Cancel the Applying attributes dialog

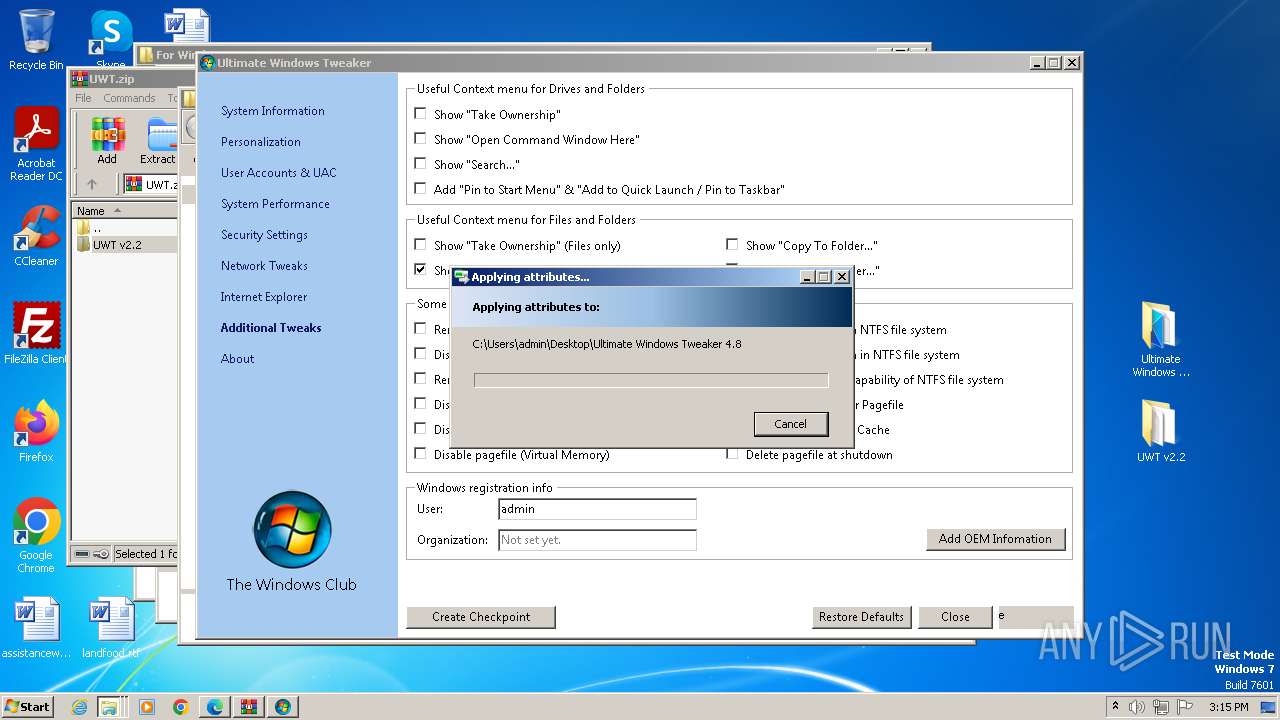coord(790,424)
